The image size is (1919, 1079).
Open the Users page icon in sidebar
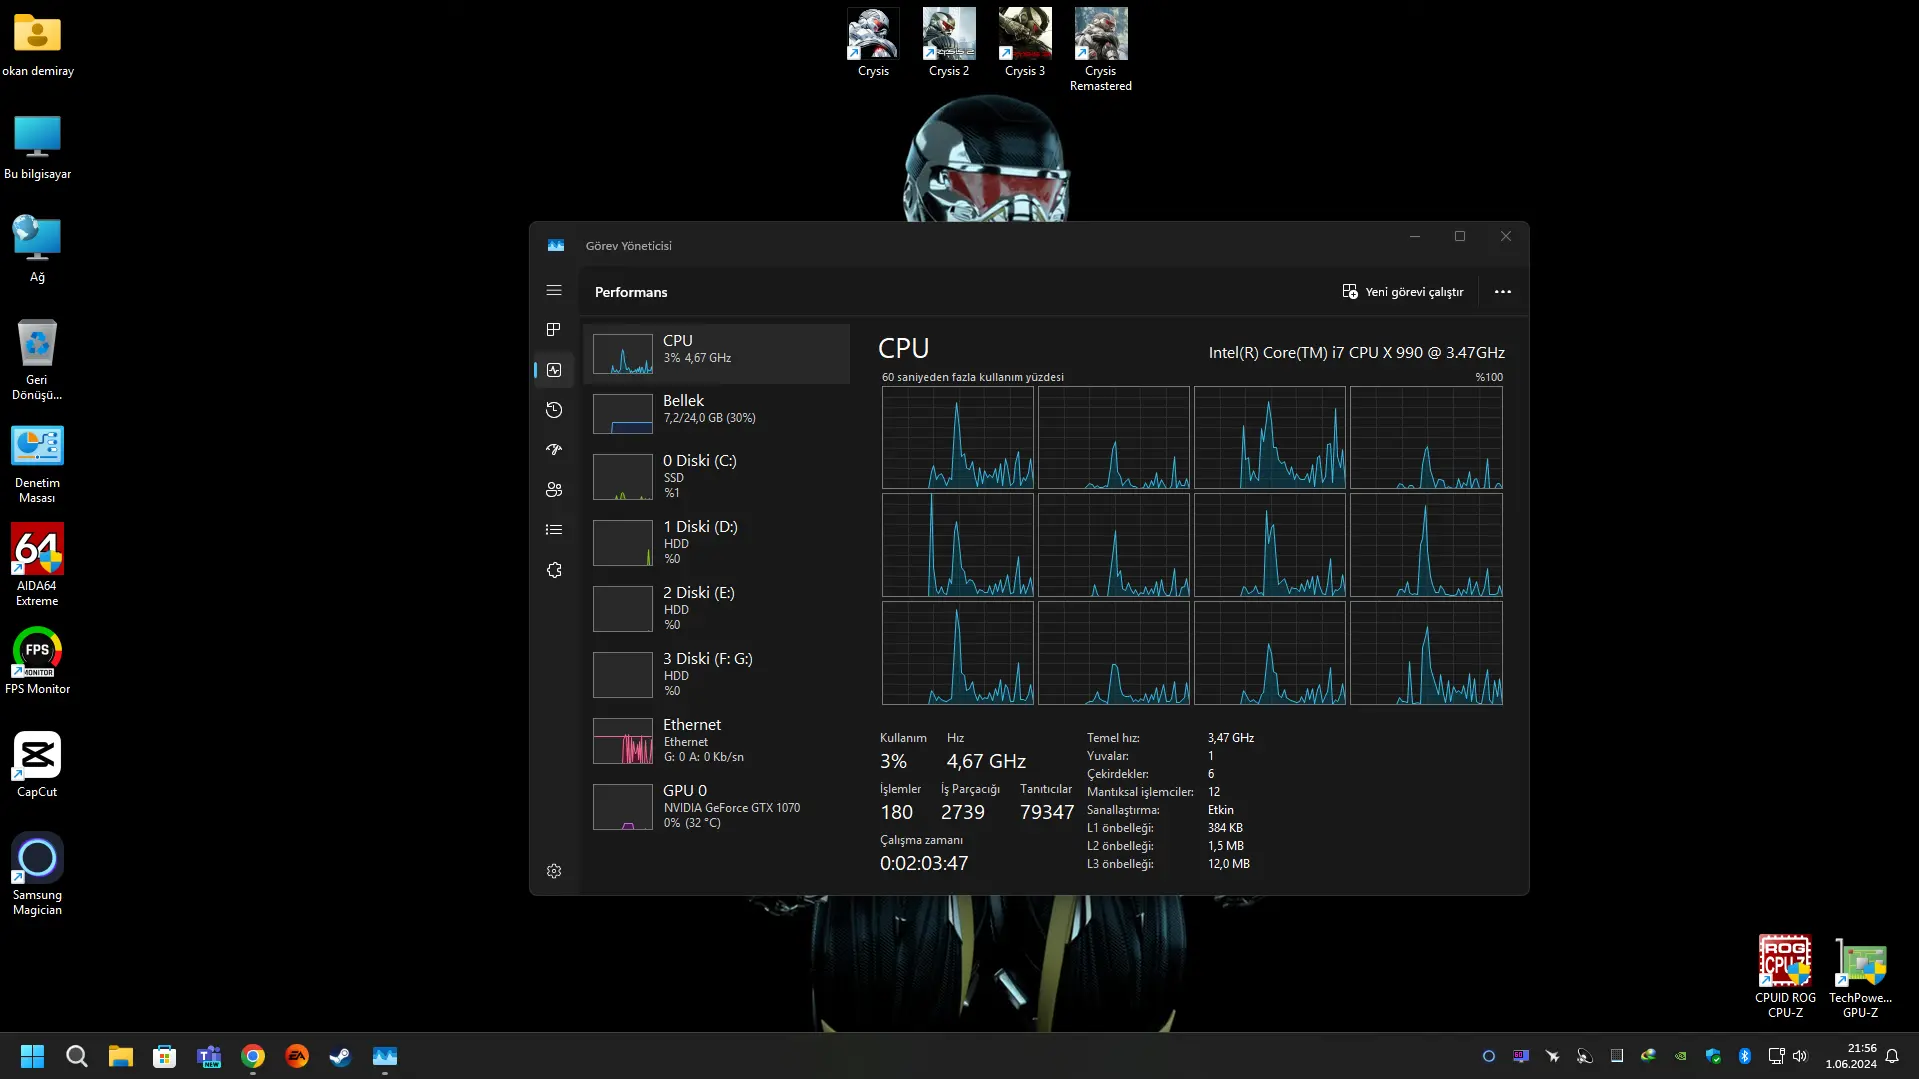click(x=554, y=490)
